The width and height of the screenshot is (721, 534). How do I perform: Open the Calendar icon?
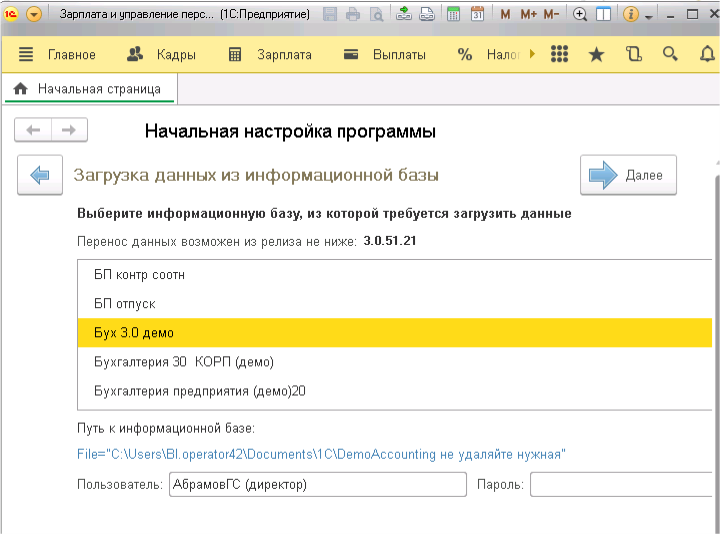point(477,14)
